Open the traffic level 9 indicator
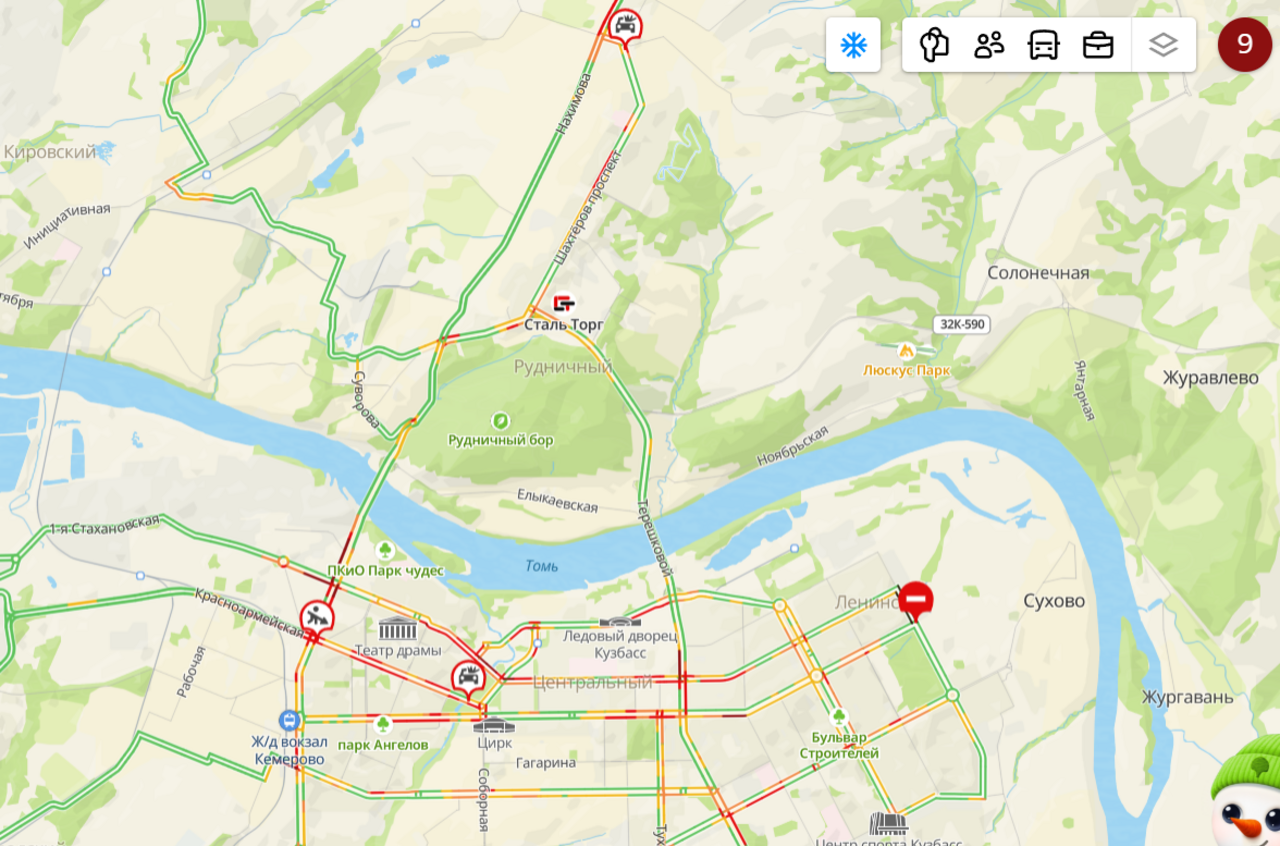This screenshot has width=1280, height=846. (1245, 44)
